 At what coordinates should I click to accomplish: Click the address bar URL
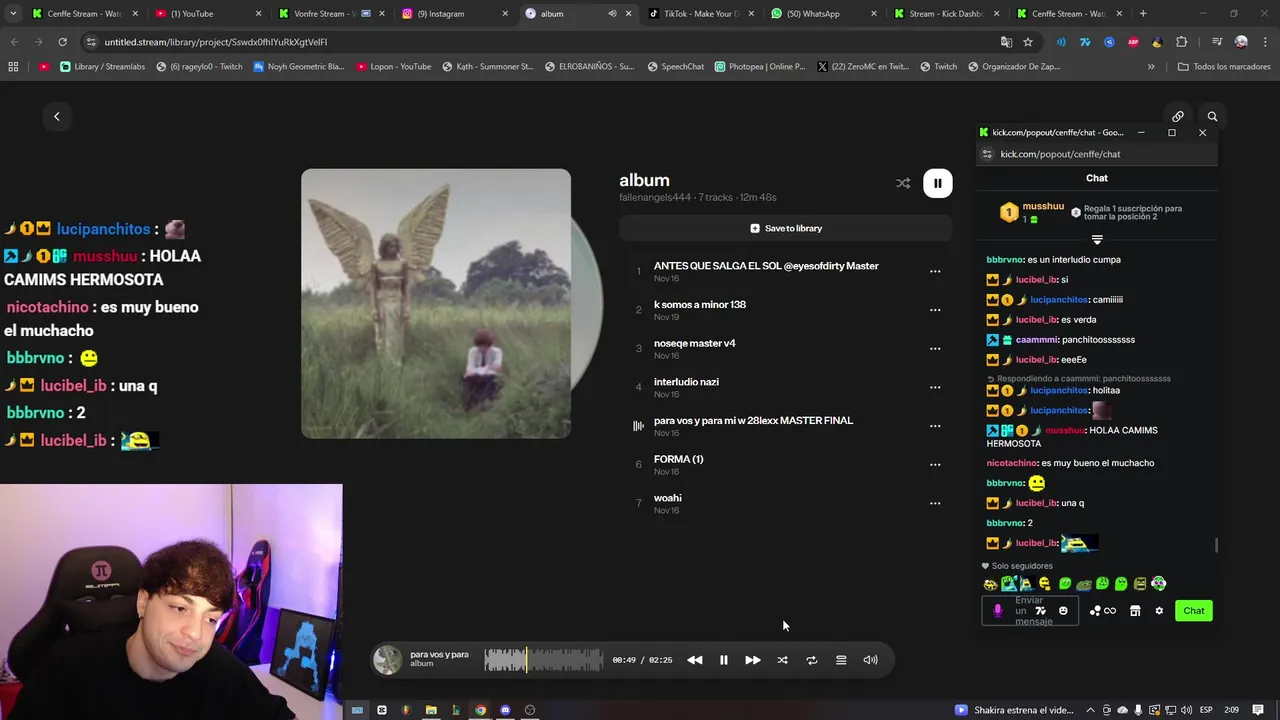[x=216, y=42]
